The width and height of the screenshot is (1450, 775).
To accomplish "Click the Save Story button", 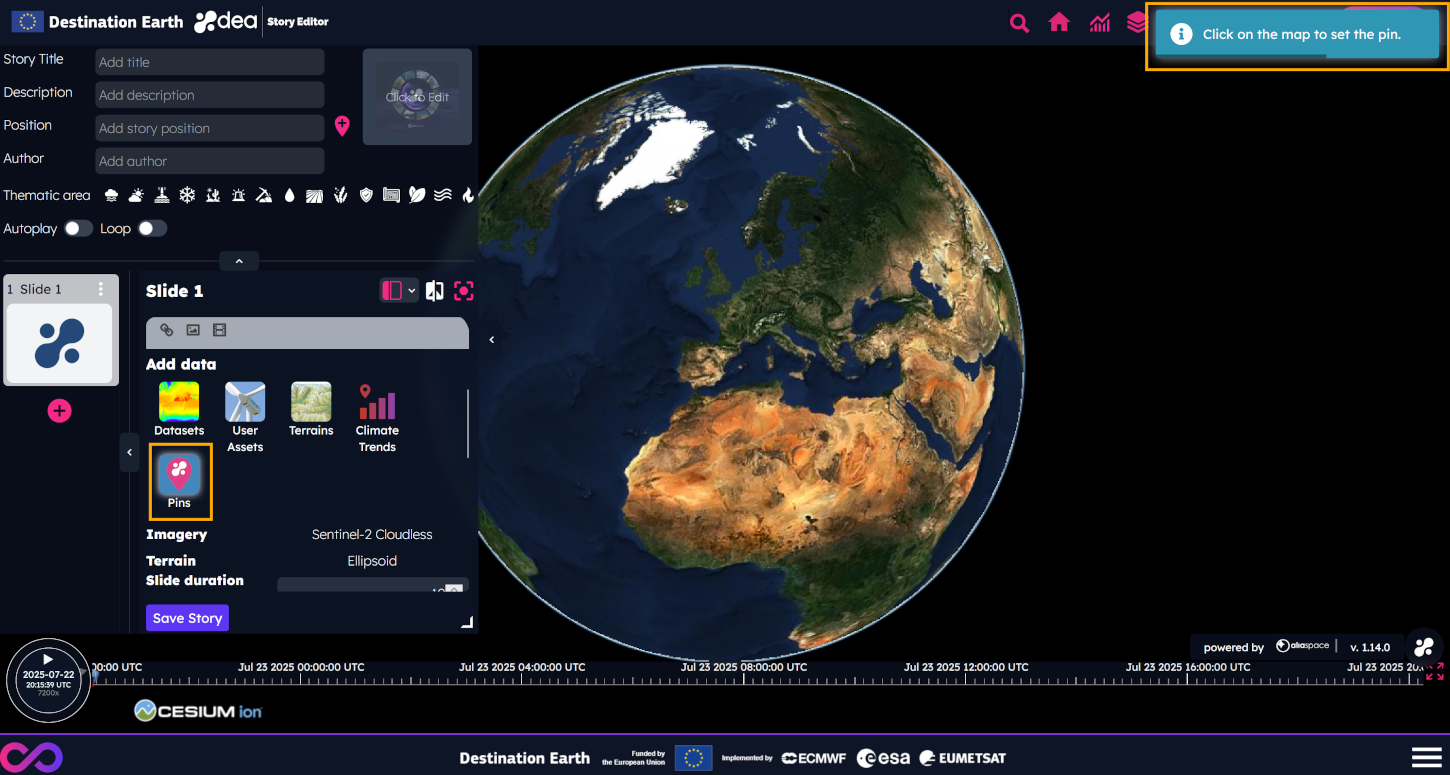I will coord(187,618).
